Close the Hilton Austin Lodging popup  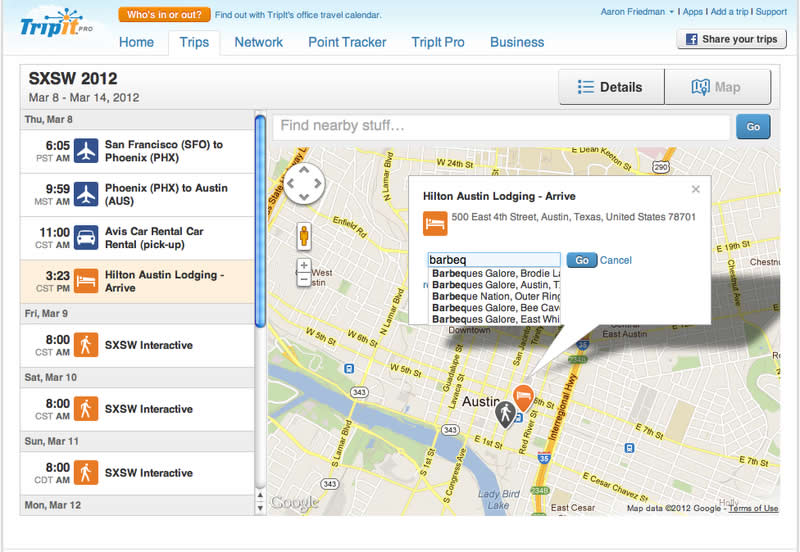(695, 189)
